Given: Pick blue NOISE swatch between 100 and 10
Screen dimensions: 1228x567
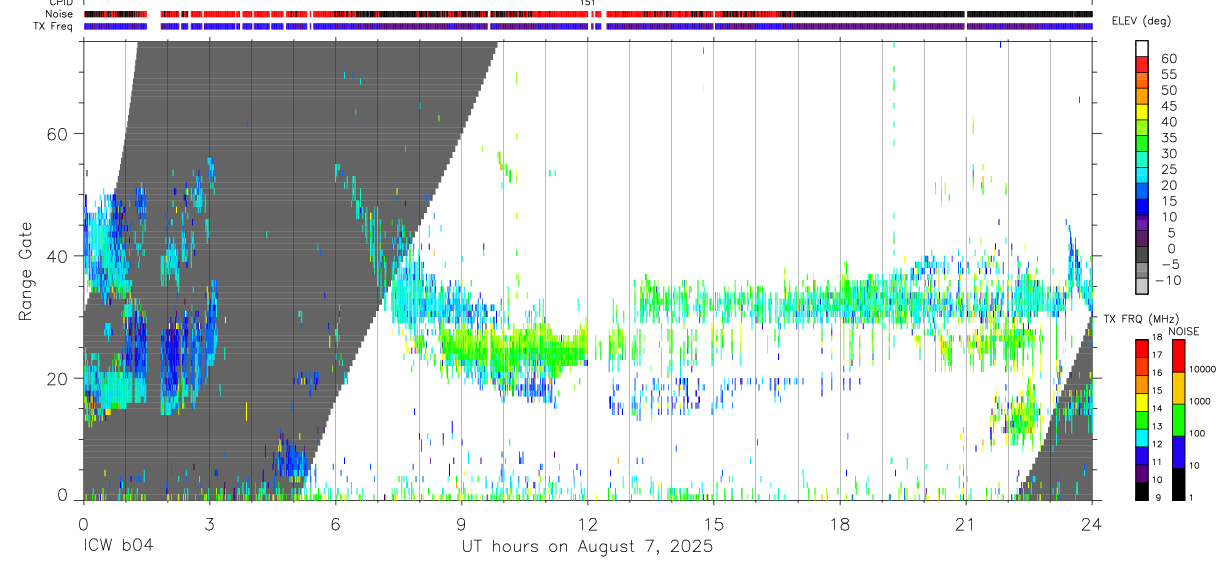Looking at the screenshot, I should (x=1178, y=452).
